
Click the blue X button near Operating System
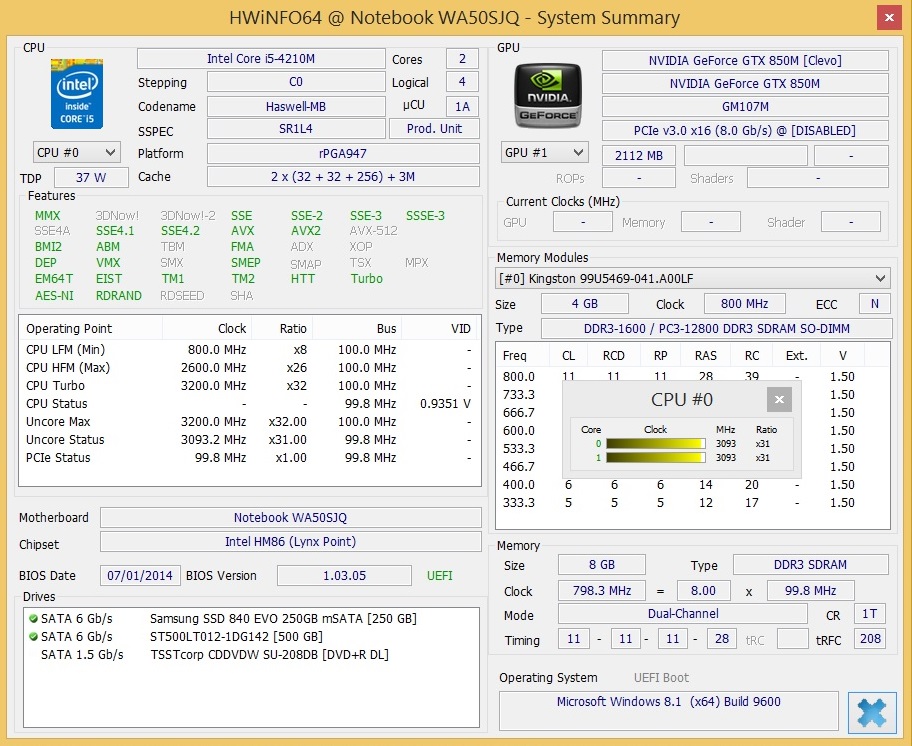click(x=872, y=712)
